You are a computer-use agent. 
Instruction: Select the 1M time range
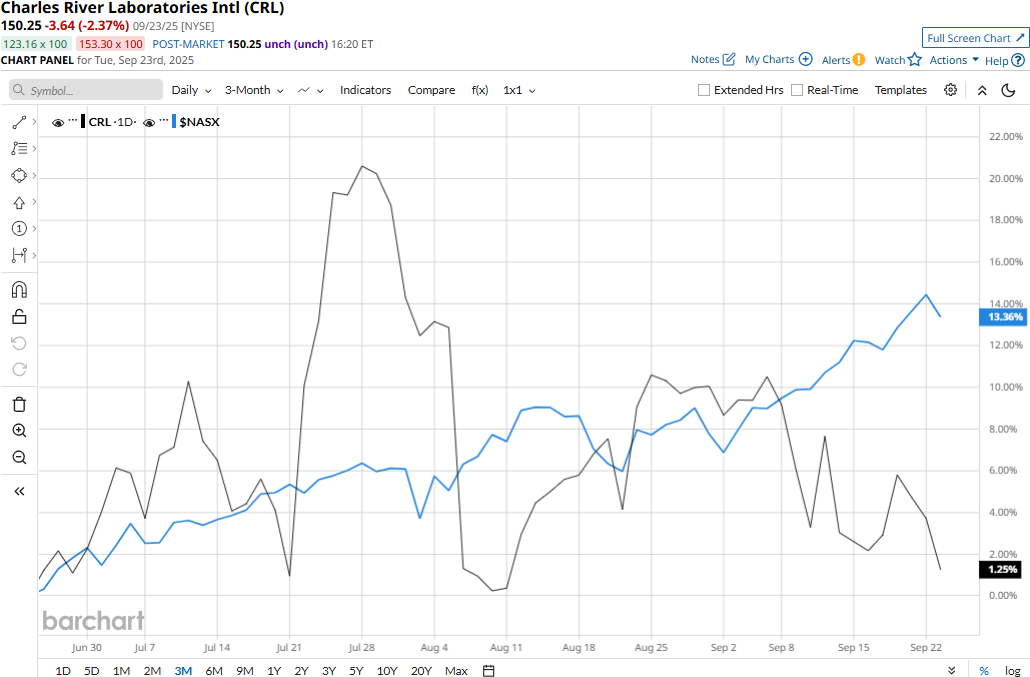[x=121, y=670]
